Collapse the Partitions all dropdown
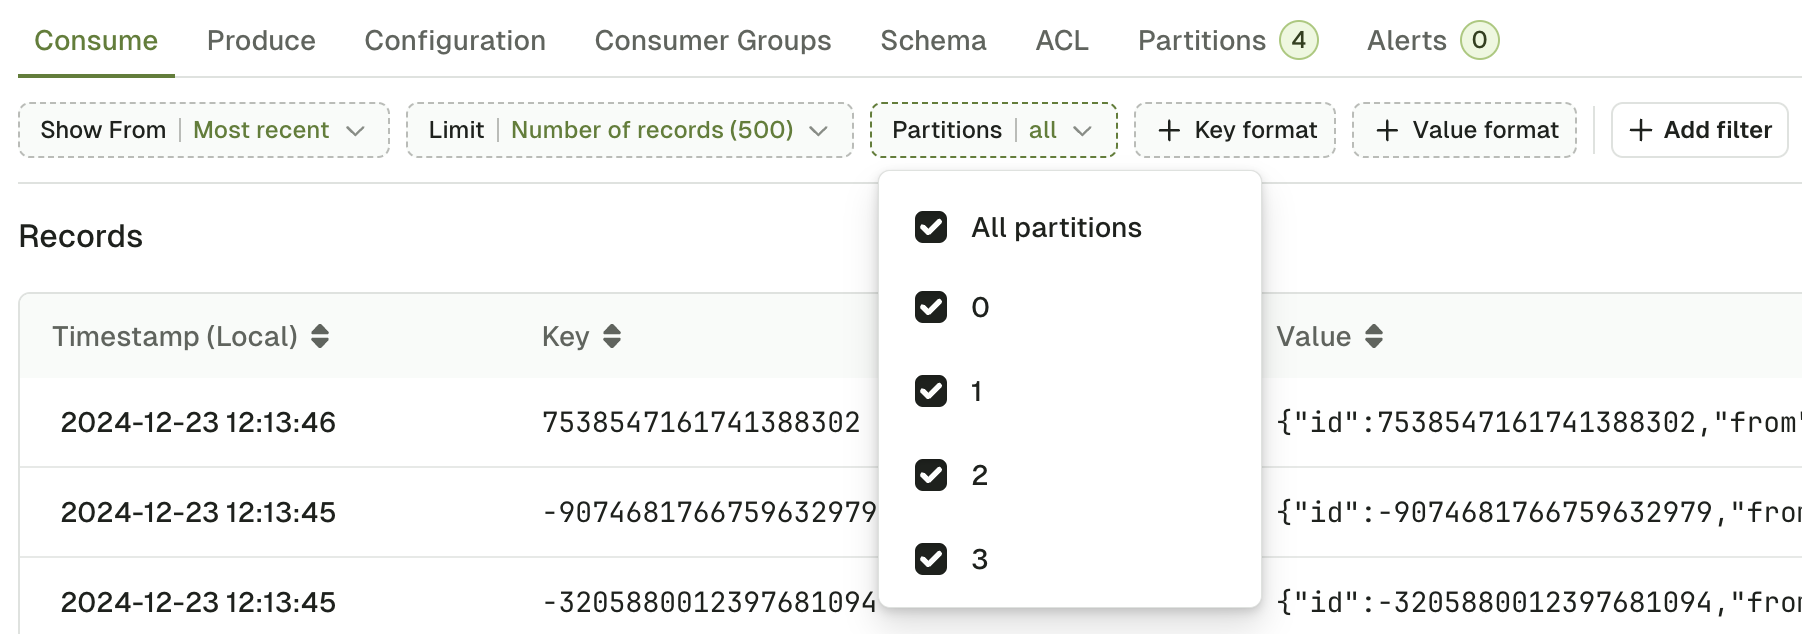Viewport: 1802px width, 634px height. [993, 130]
